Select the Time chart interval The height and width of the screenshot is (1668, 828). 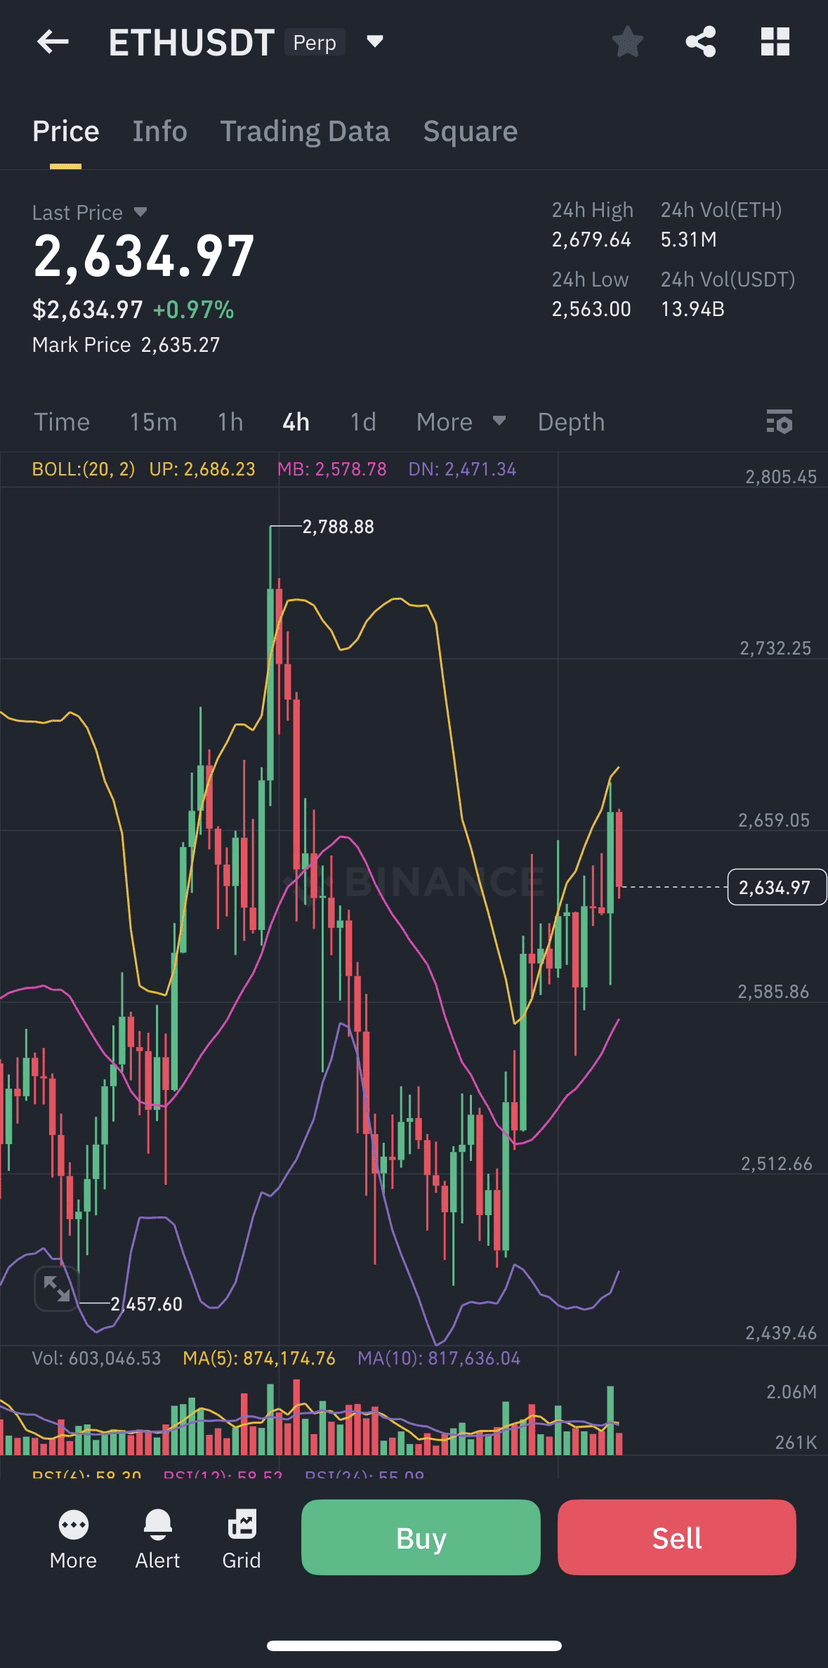point(62,422)
